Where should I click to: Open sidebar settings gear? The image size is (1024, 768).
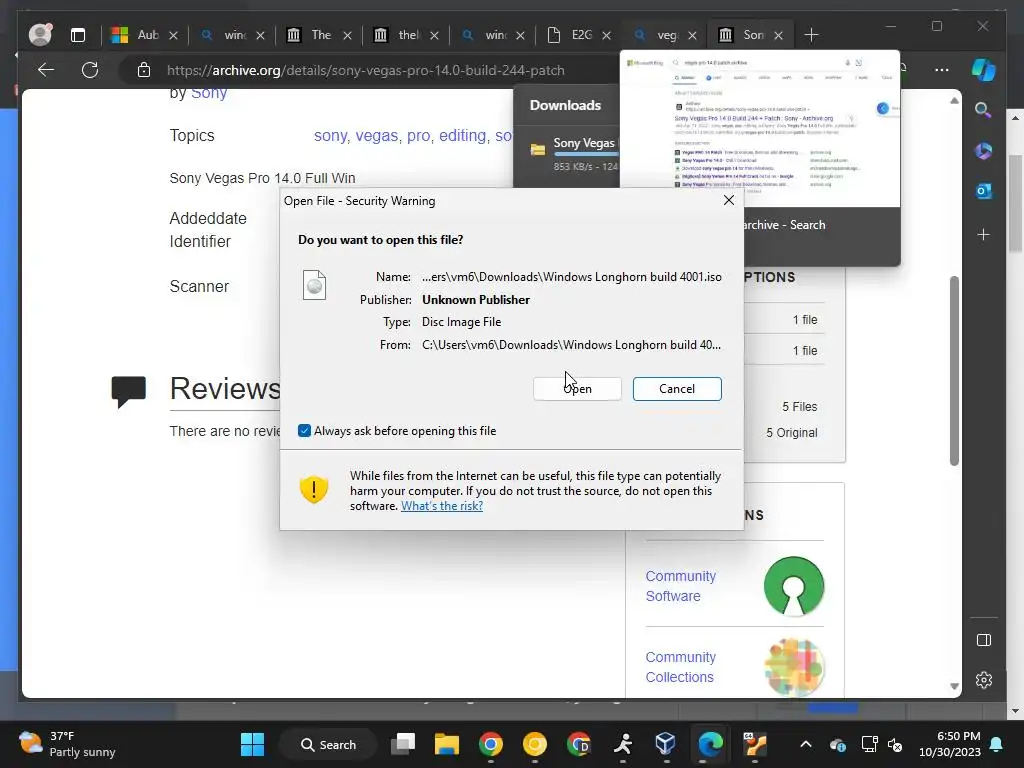tap(984, 680)
